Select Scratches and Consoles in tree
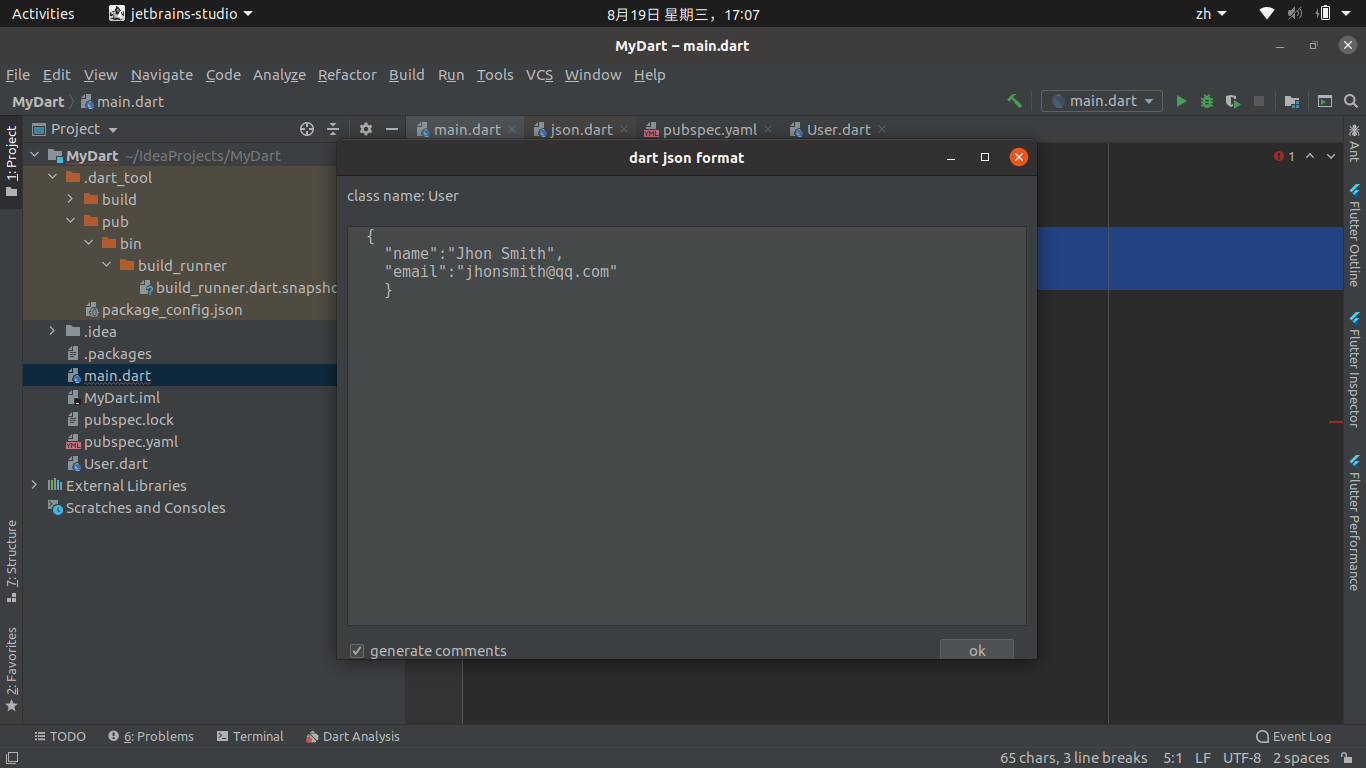 pos(145,508)
